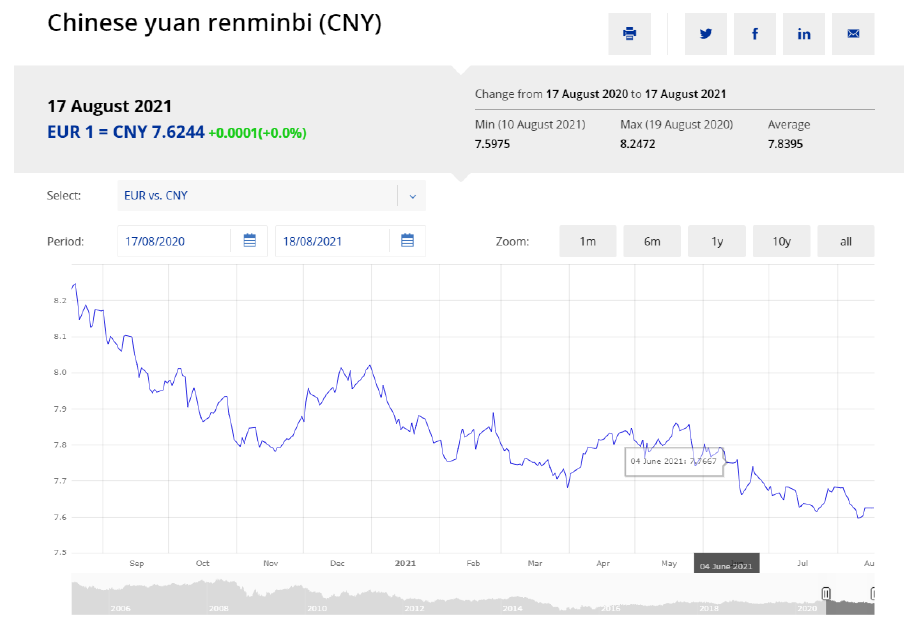Open calendar picker for start date 17/08/2020
Screen dimensions: 904x632
coord(250,240)
